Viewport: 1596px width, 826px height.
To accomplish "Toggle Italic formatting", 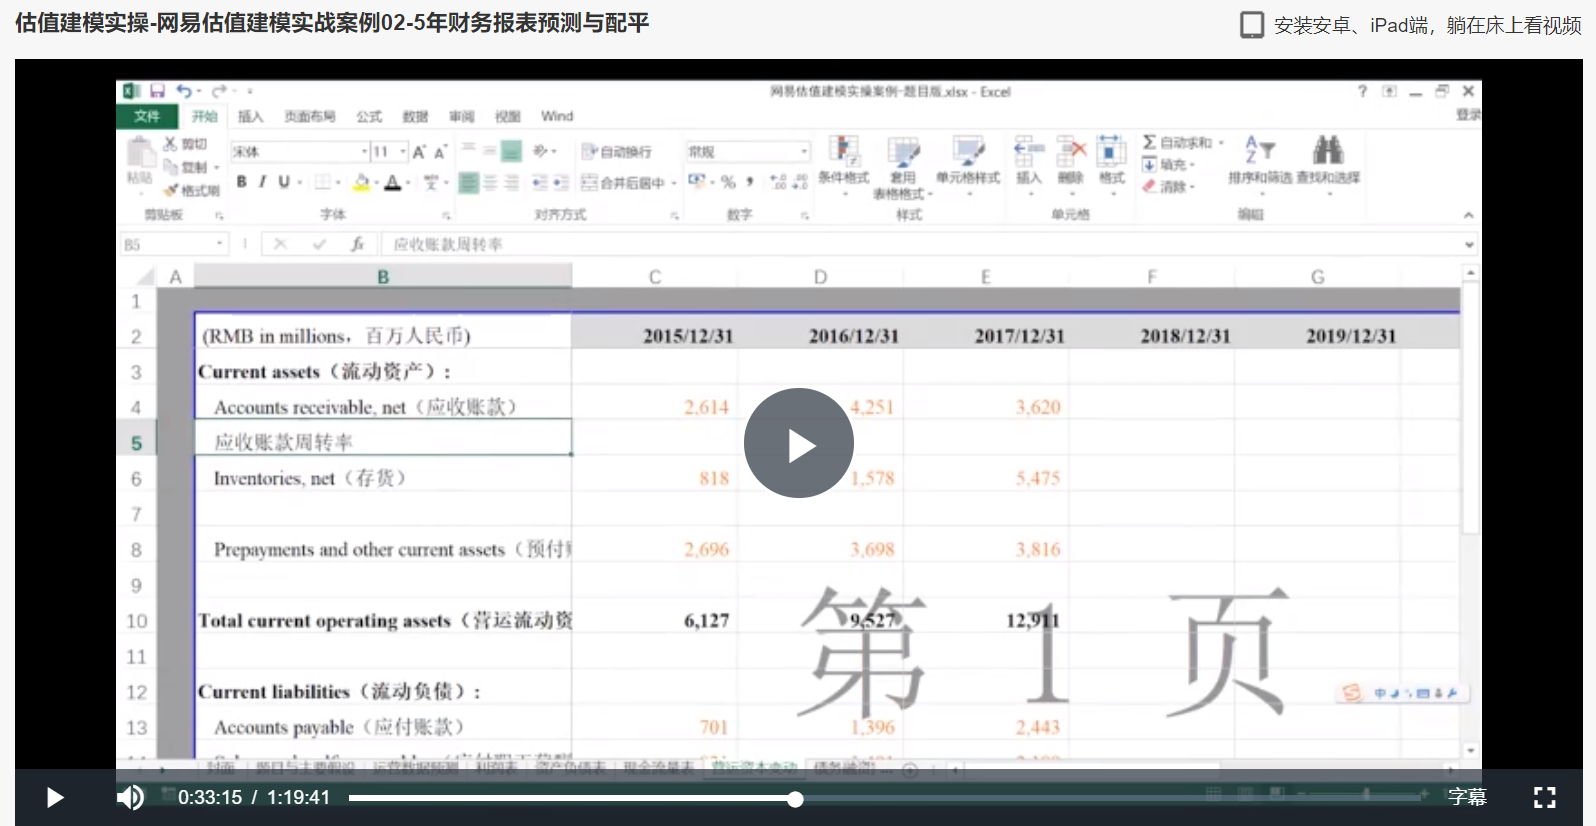I will pos(262,182).
